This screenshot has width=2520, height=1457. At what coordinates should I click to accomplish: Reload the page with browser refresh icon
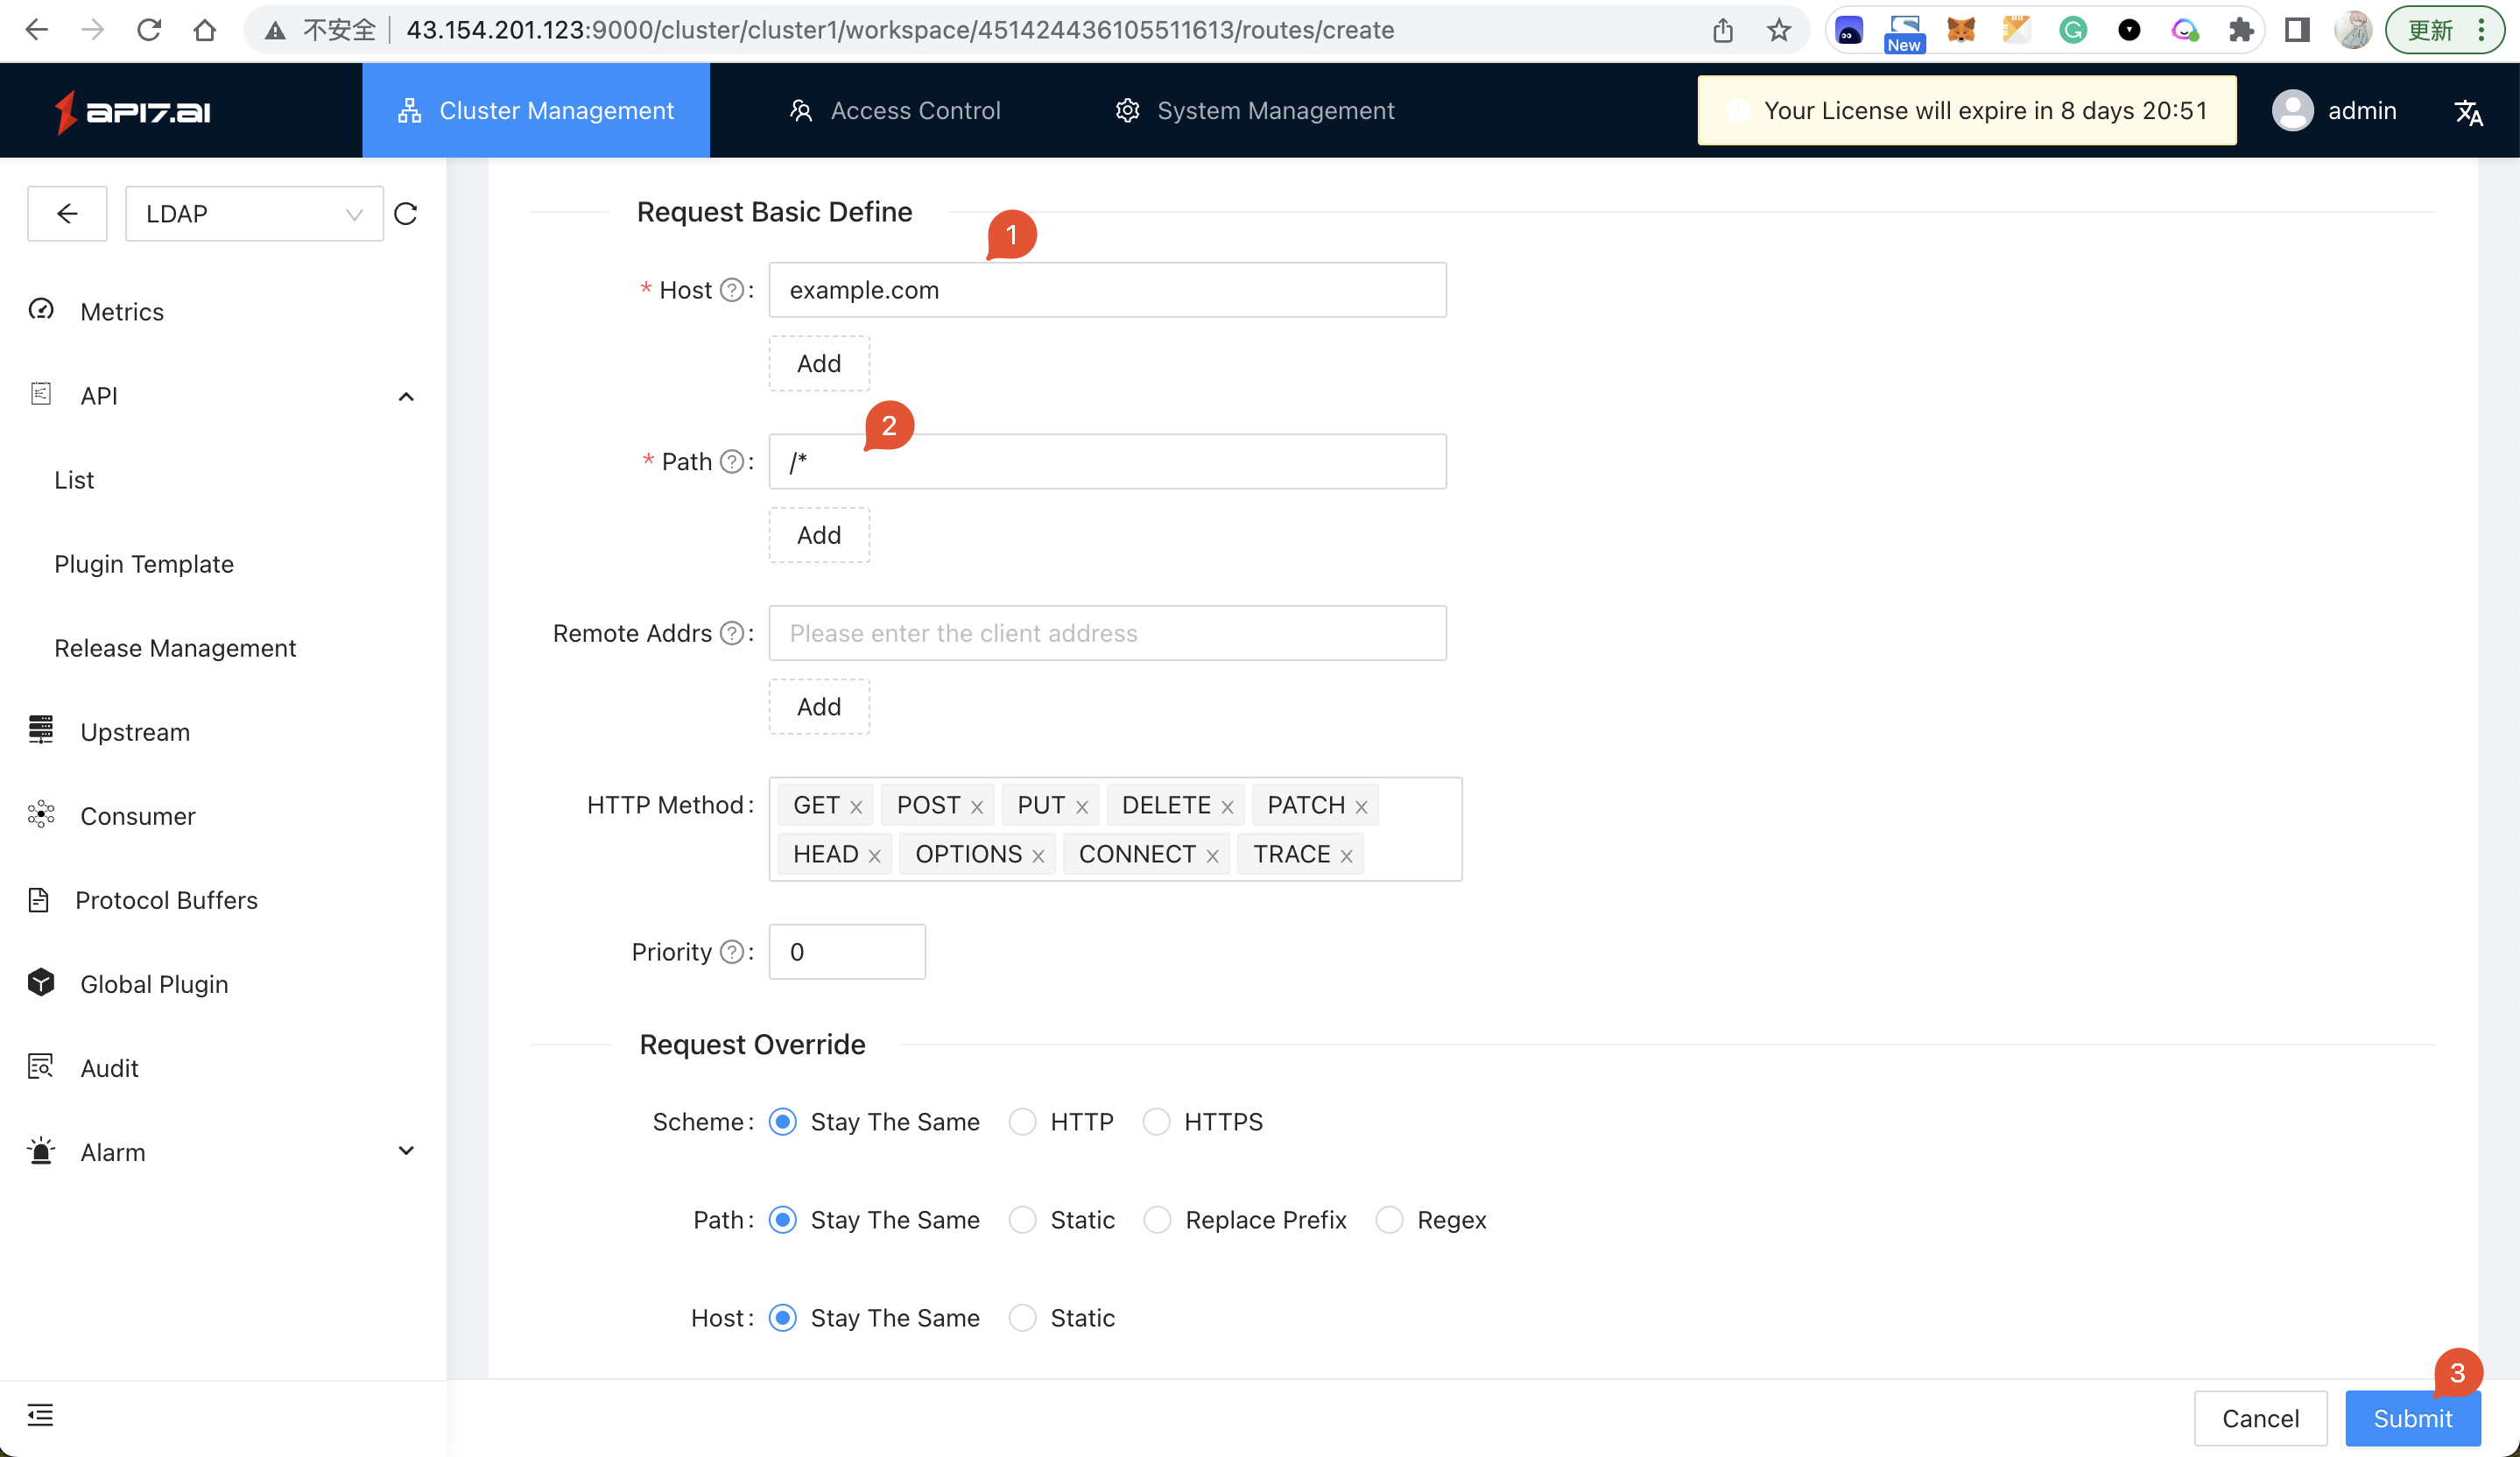[149, 30]
